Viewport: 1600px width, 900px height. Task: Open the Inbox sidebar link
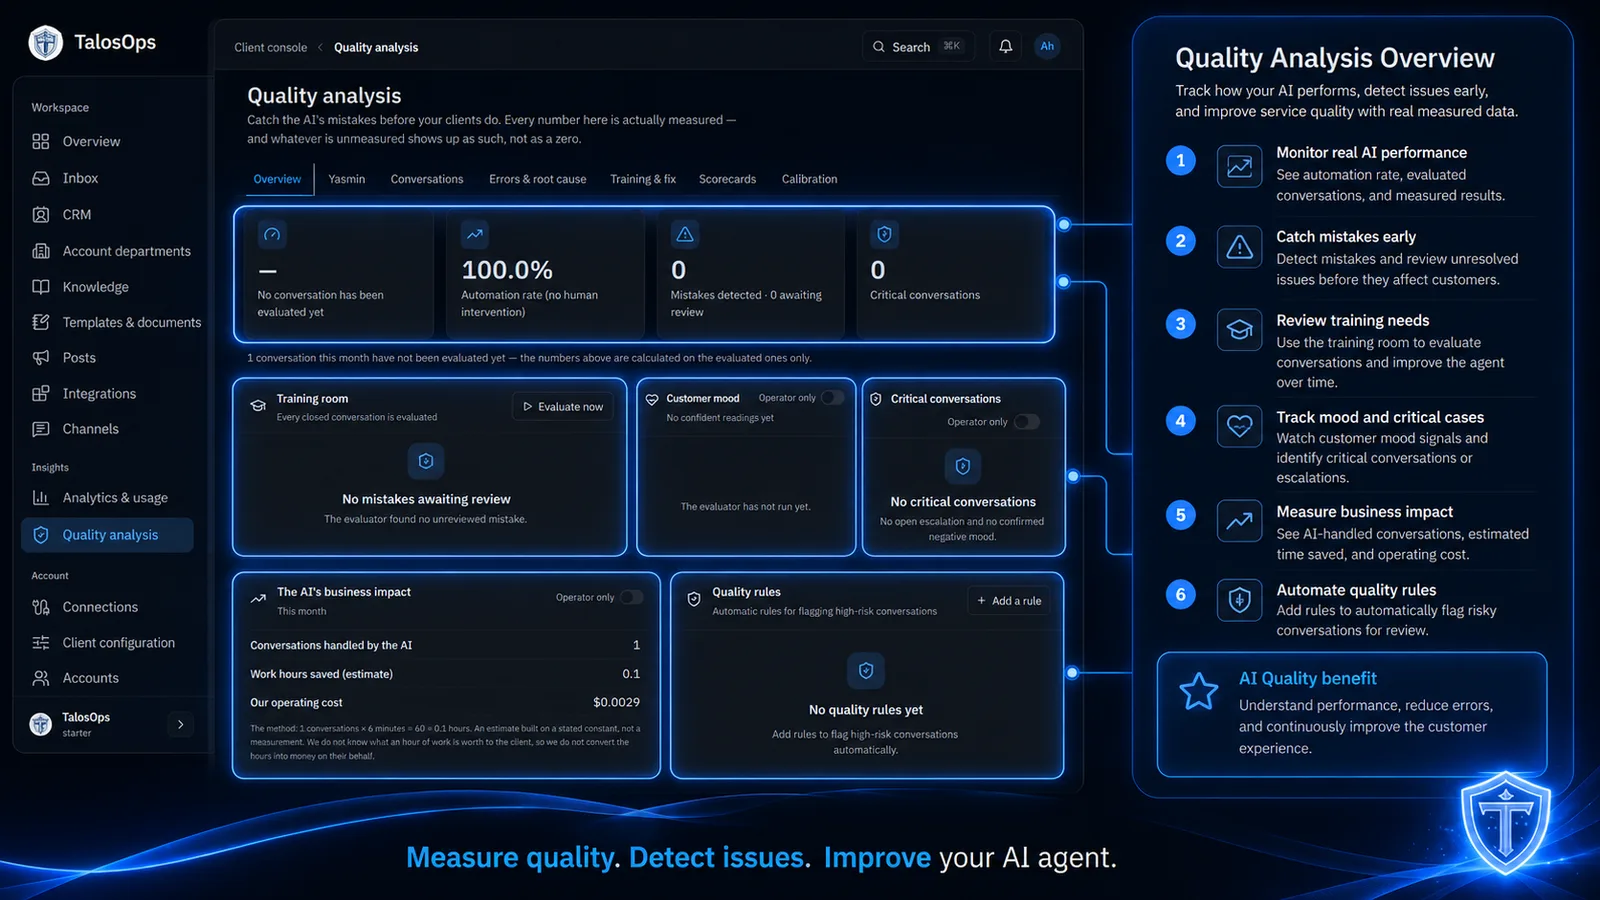[x=107, y=178]
